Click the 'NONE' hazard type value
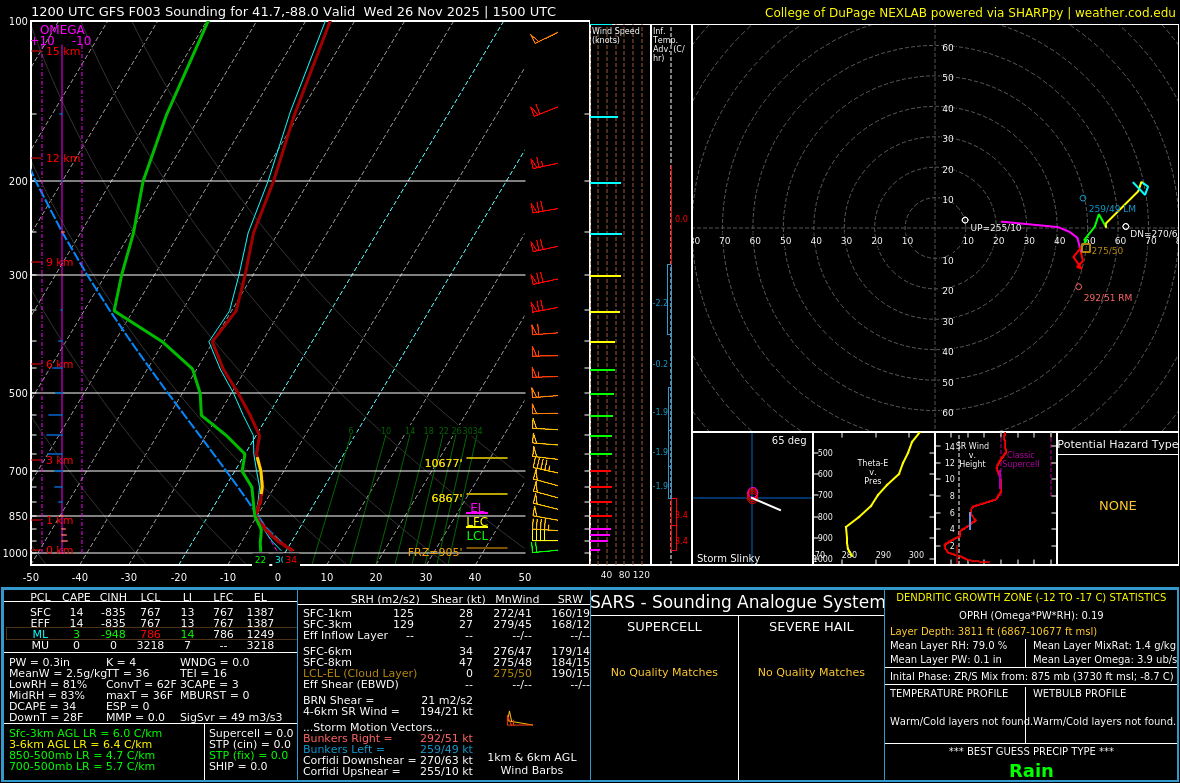This screenshot has width=1180, height=783. click(1118, 506)
